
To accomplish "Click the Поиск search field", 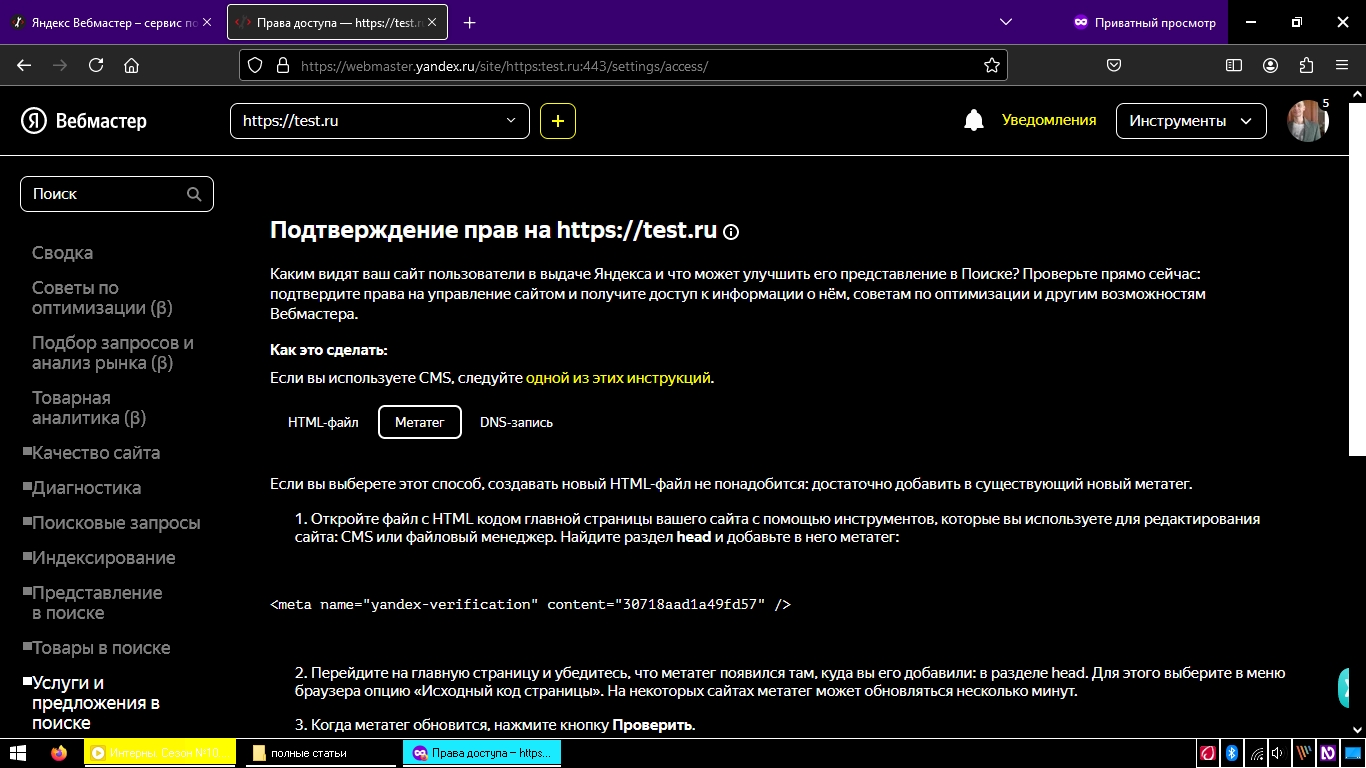I will 117,194.
